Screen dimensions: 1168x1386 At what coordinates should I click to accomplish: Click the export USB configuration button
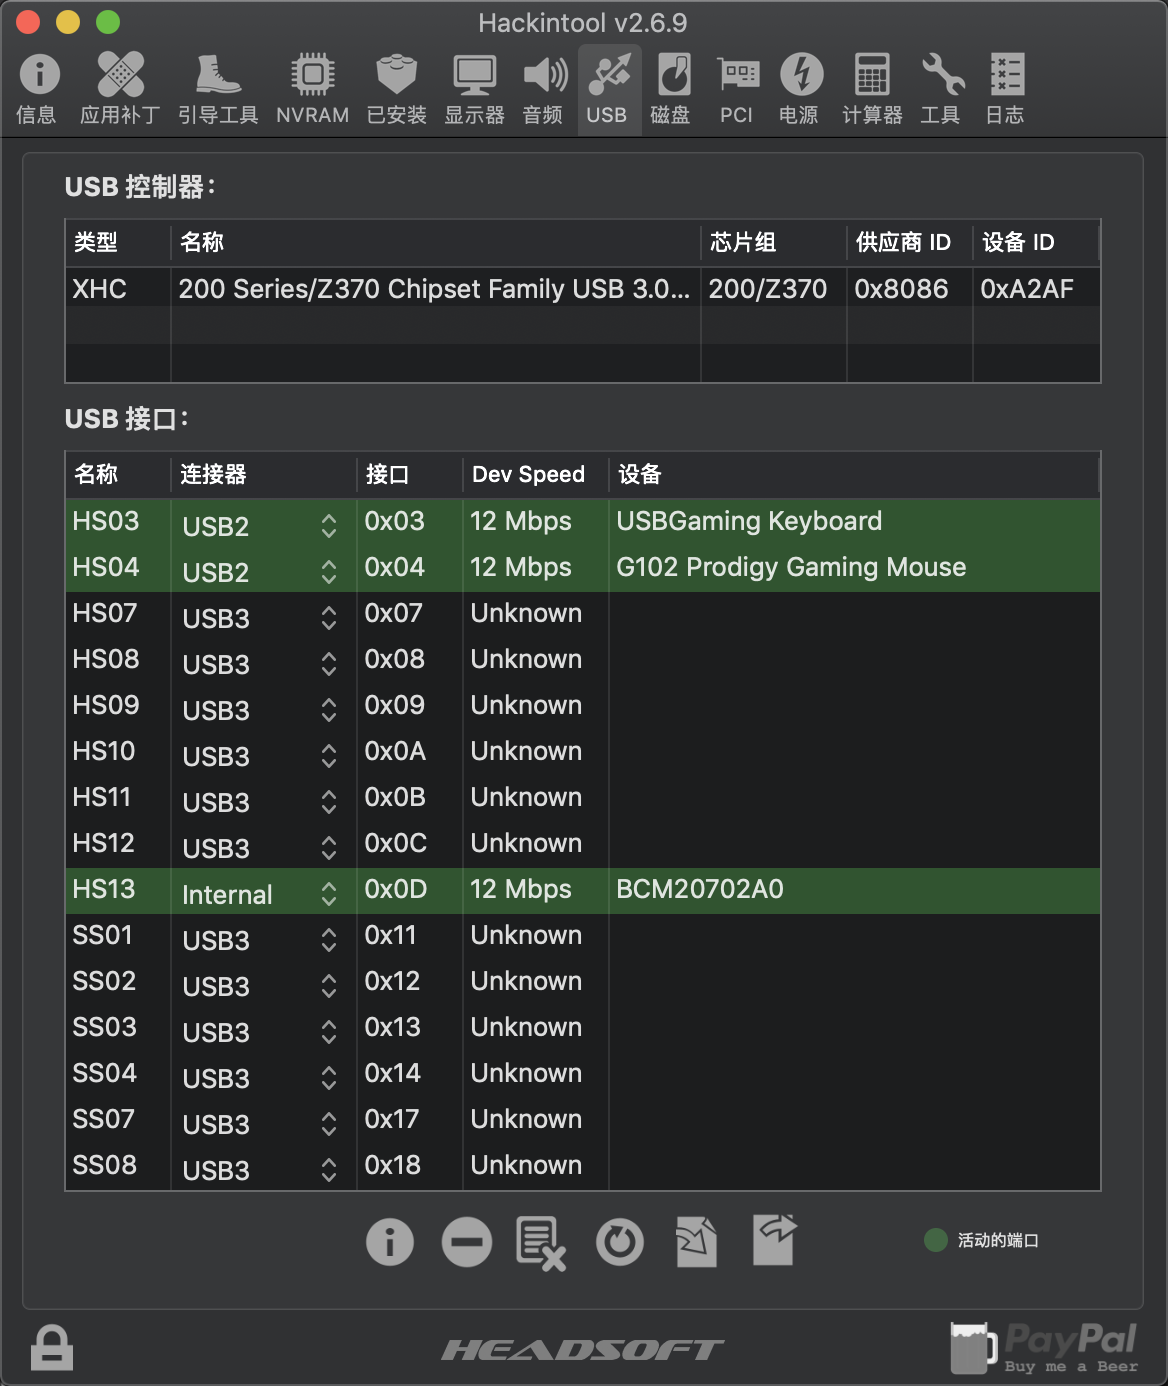point(774,1240)
